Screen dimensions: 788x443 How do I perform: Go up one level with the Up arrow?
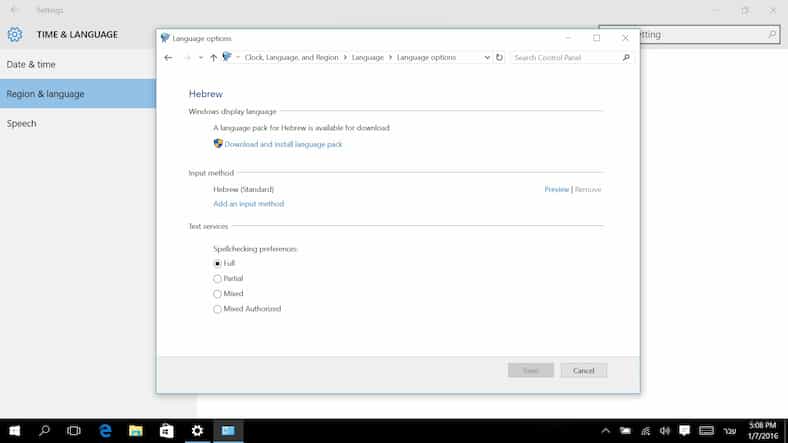[213, 58]
